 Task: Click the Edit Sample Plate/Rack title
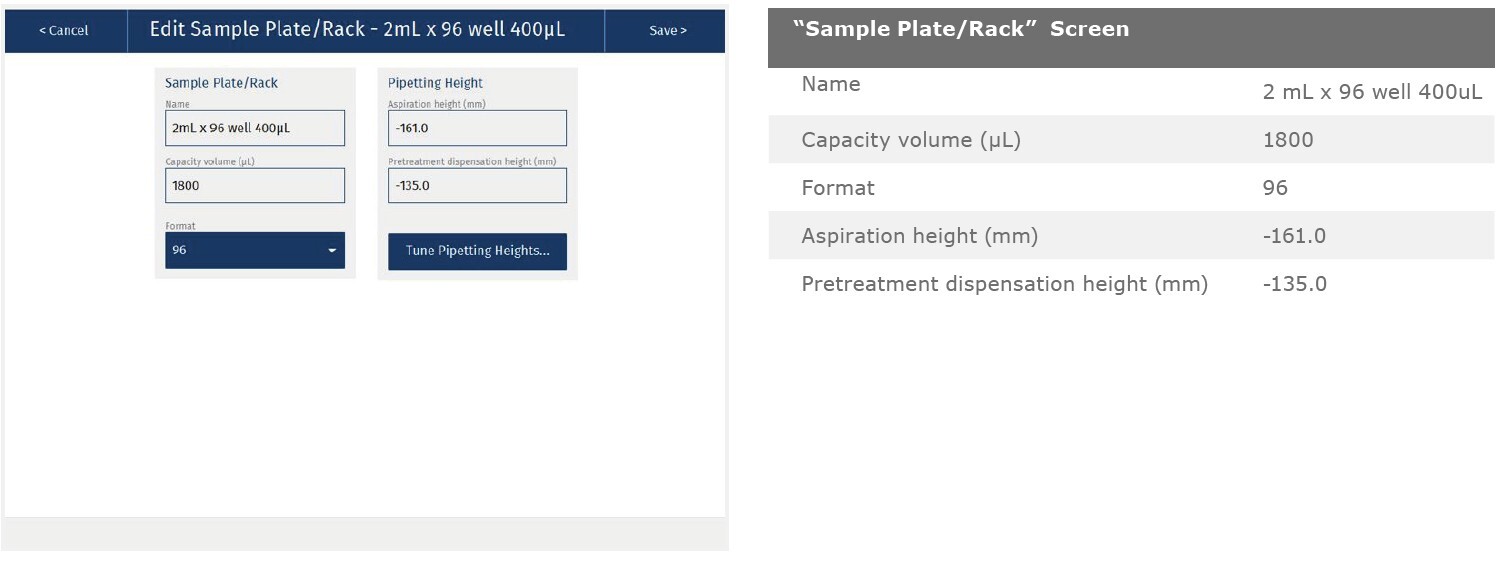pos(357,30)
